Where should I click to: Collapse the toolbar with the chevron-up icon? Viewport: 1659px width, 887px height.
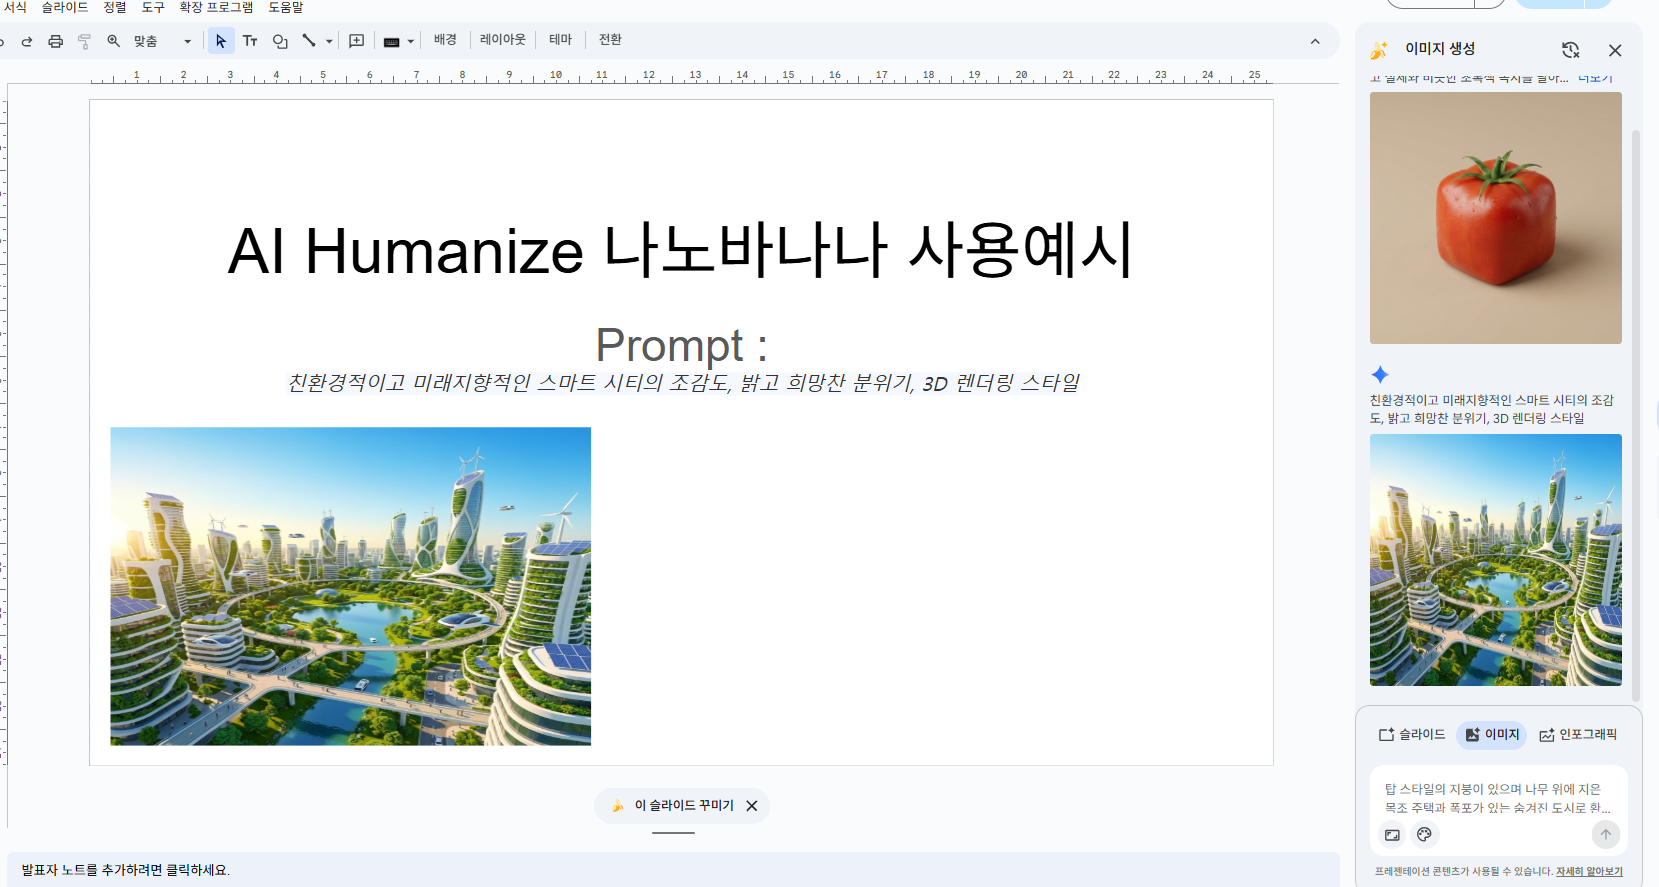[x=1315, y=41]
